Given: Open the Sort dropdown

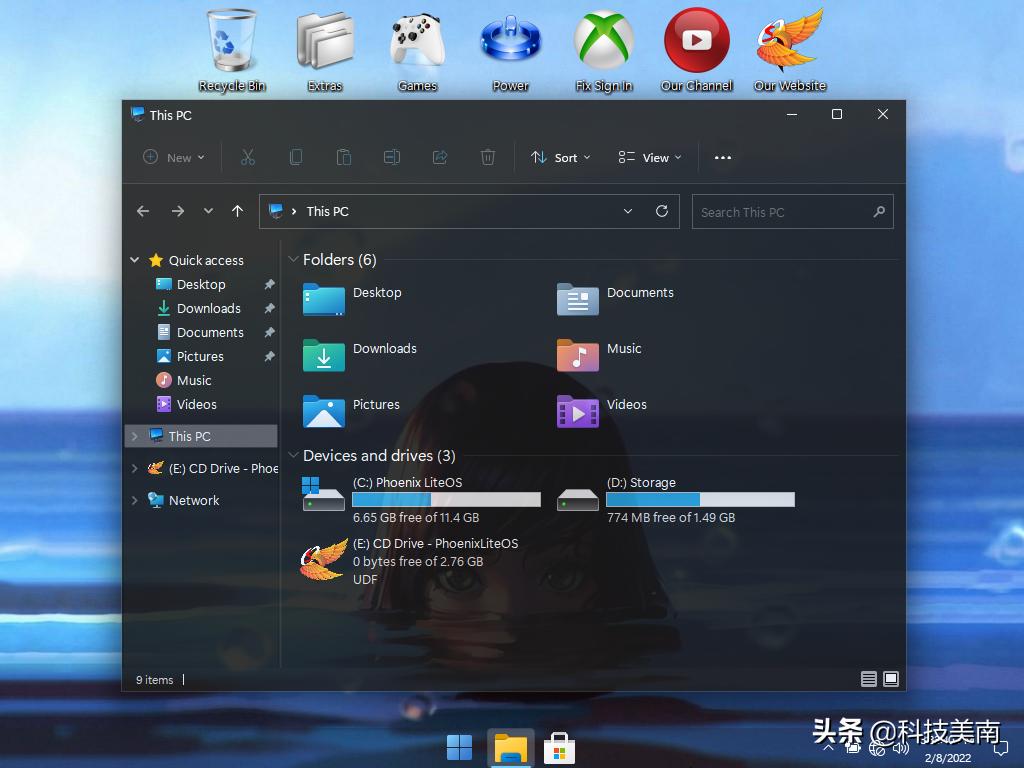Looking at the screenshot, I should point(561,157).
